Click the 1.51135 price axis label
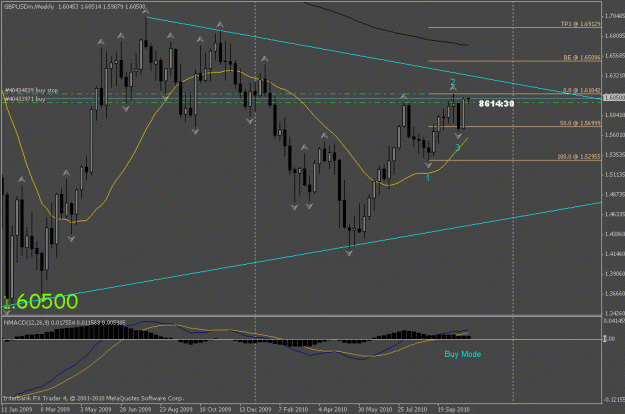Screen dimensions: 625x414 614,175
